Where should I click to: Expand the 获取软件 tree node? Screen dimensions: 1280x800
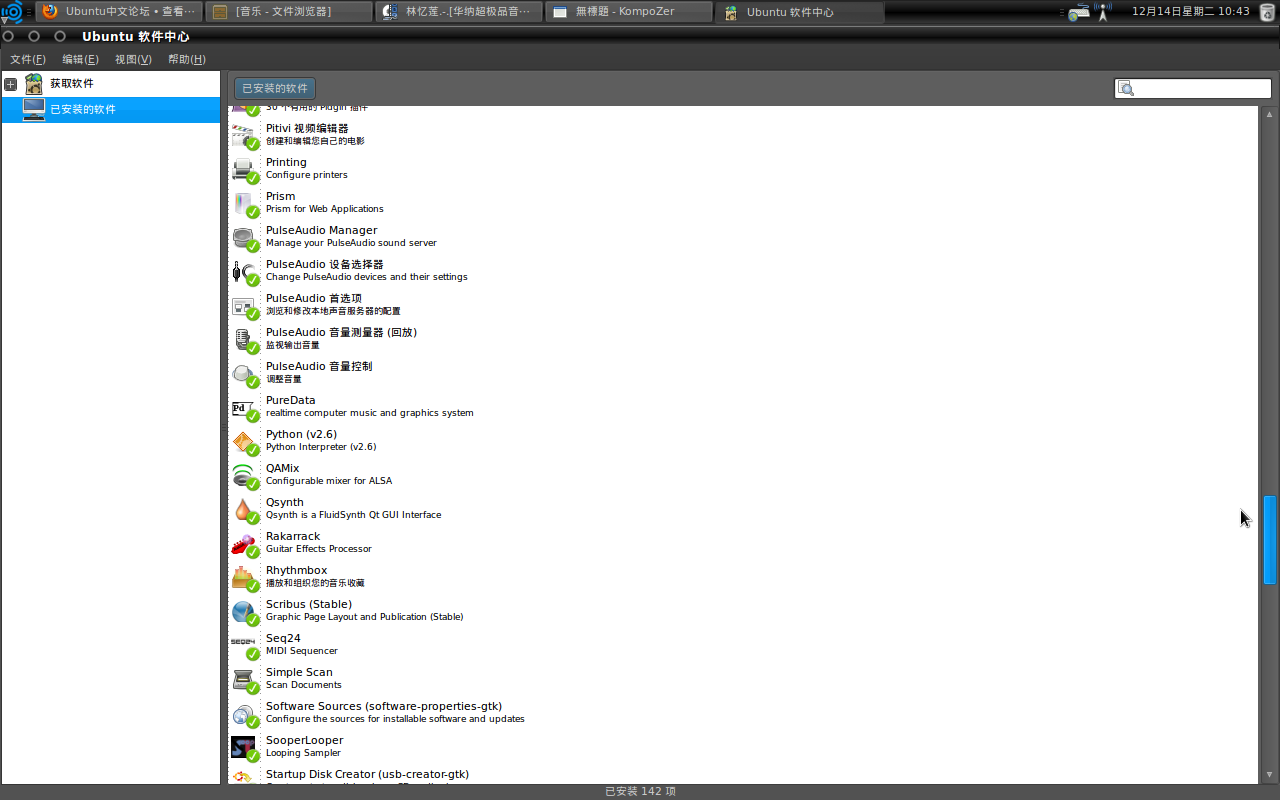click(x=10, y=84)
